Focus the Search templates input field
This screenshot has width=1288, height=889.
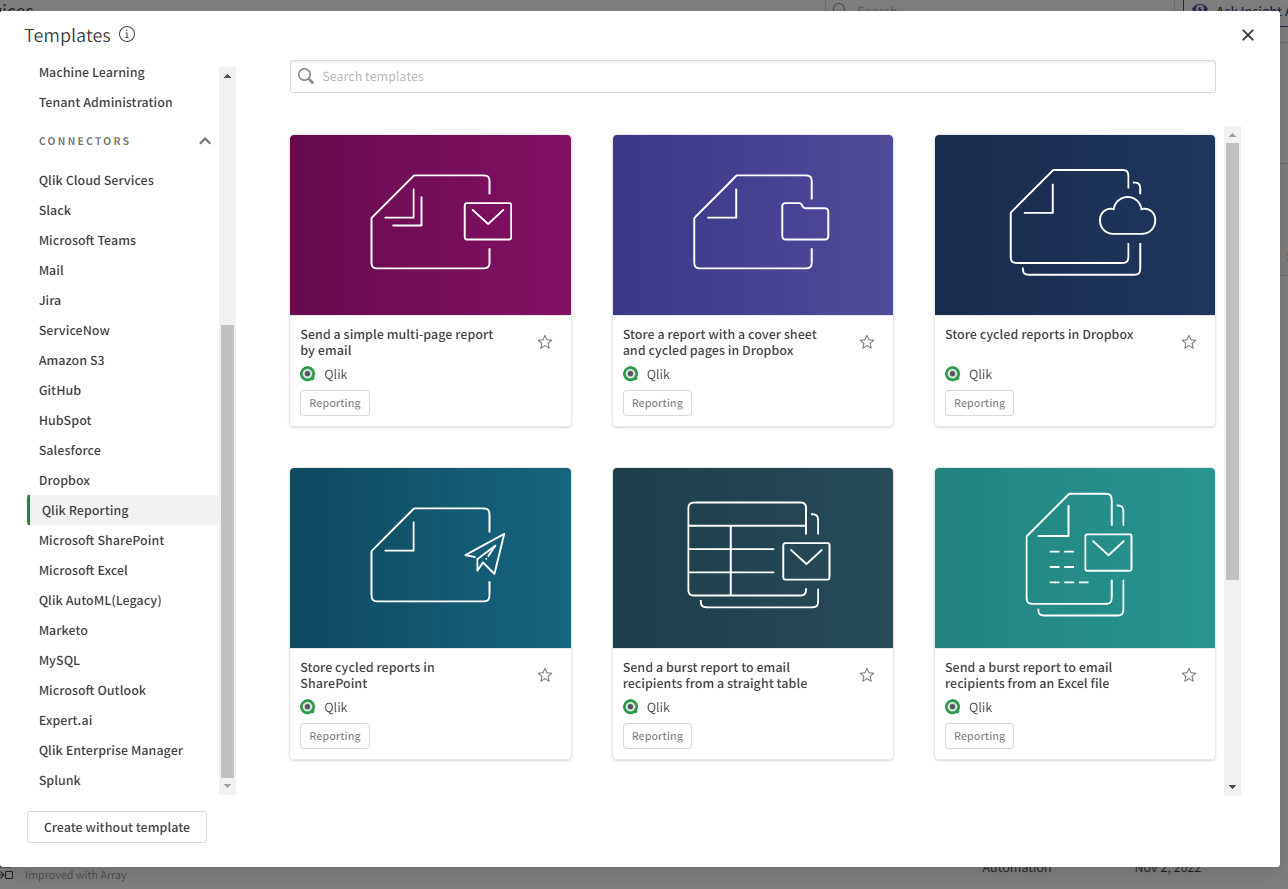[x=760, y=77]
